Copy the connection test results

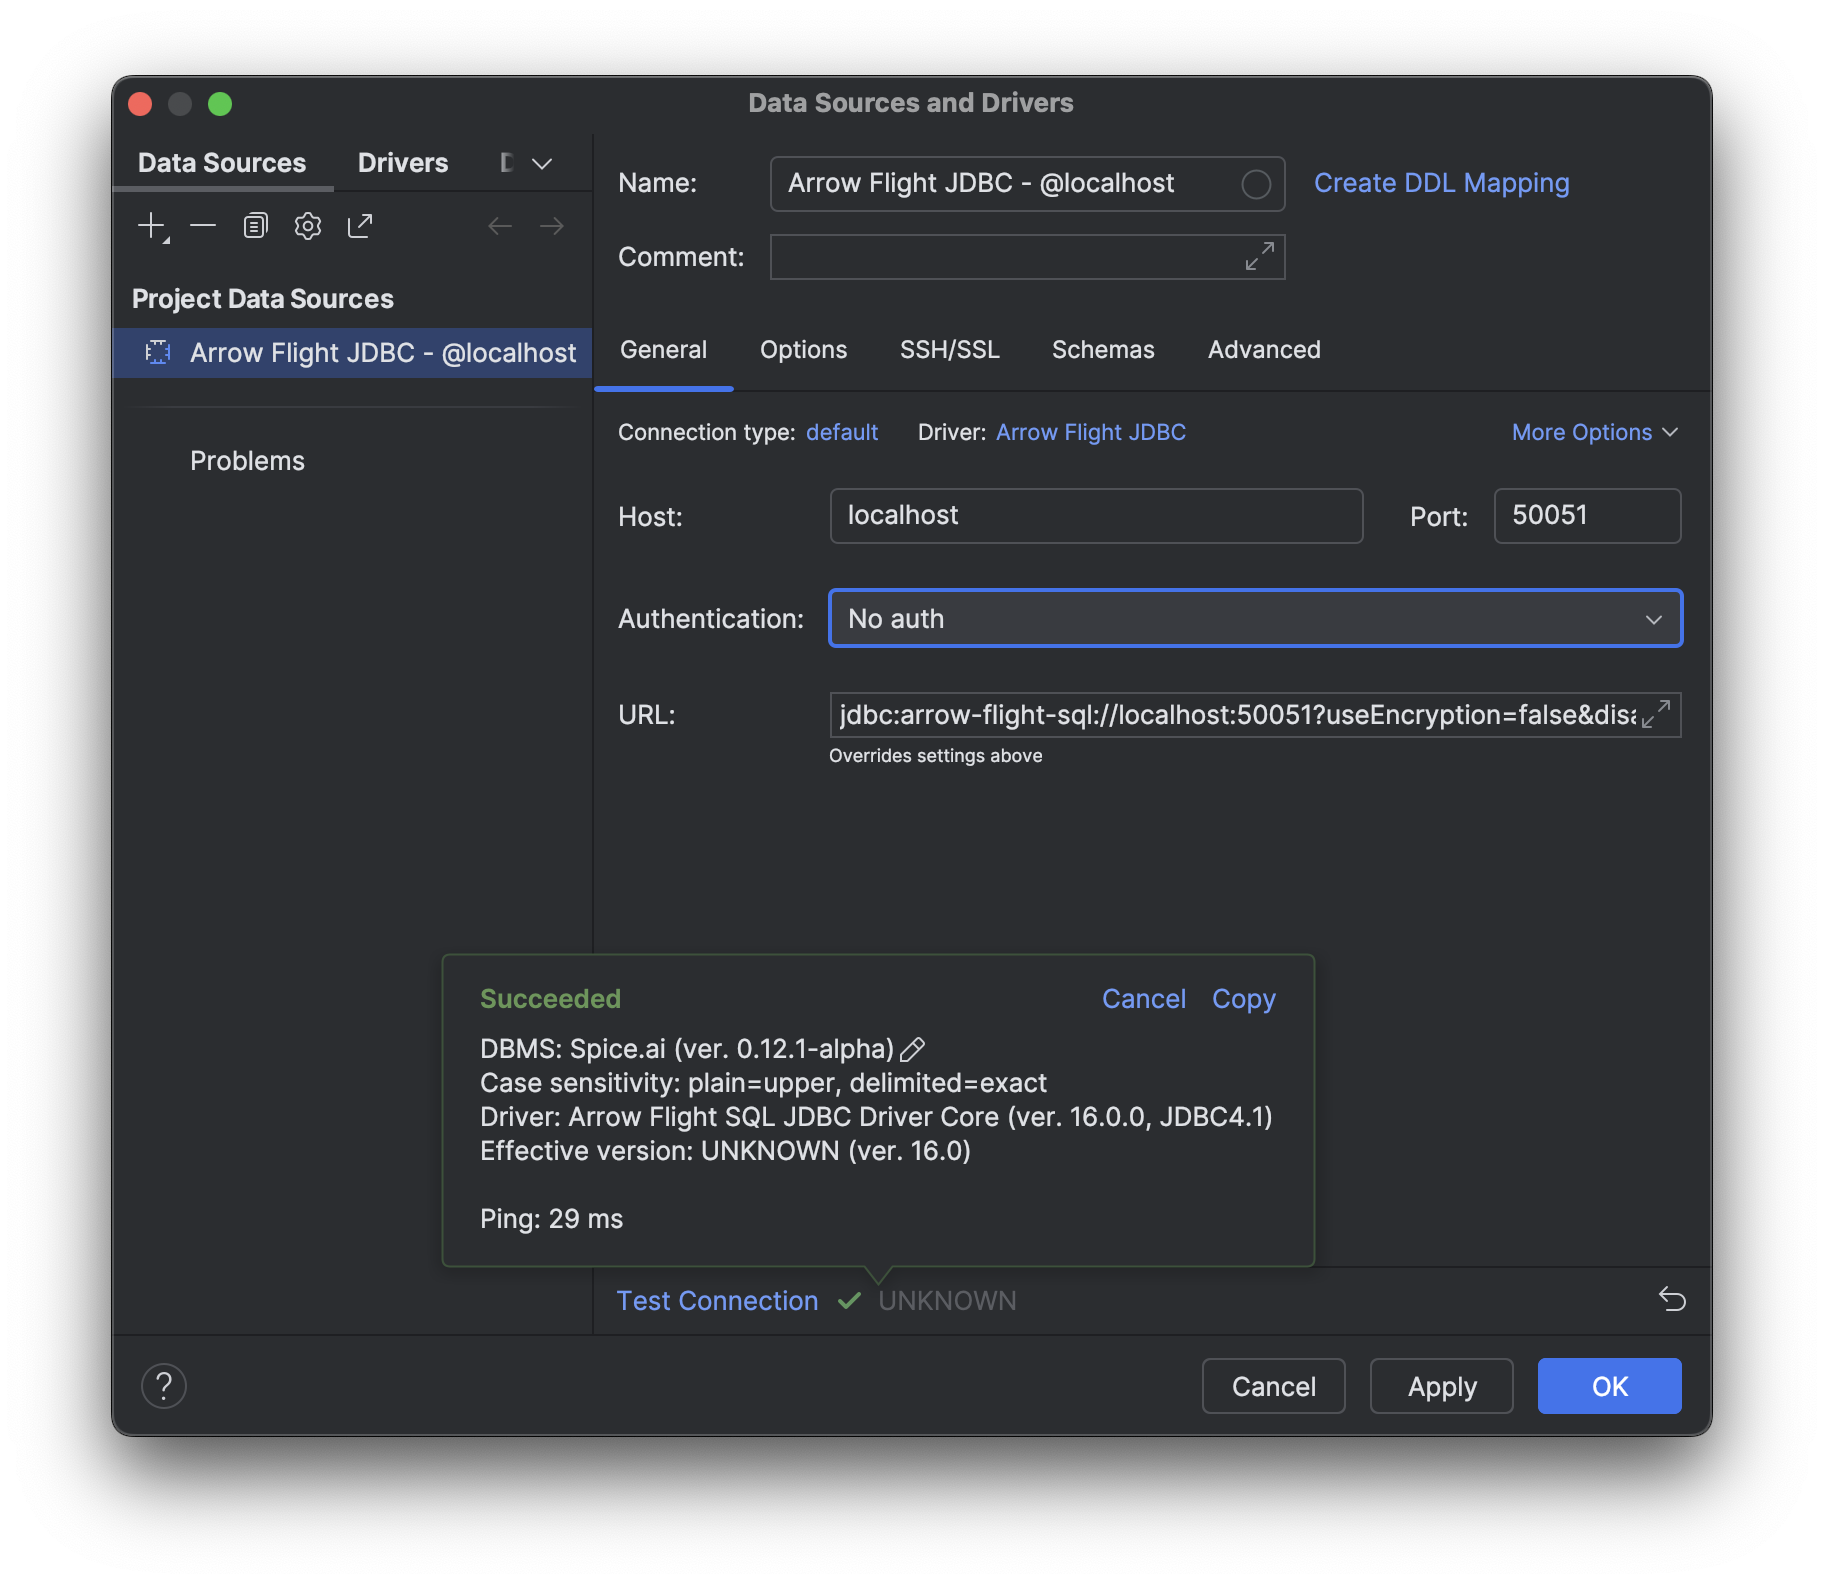pos(1243,998)
